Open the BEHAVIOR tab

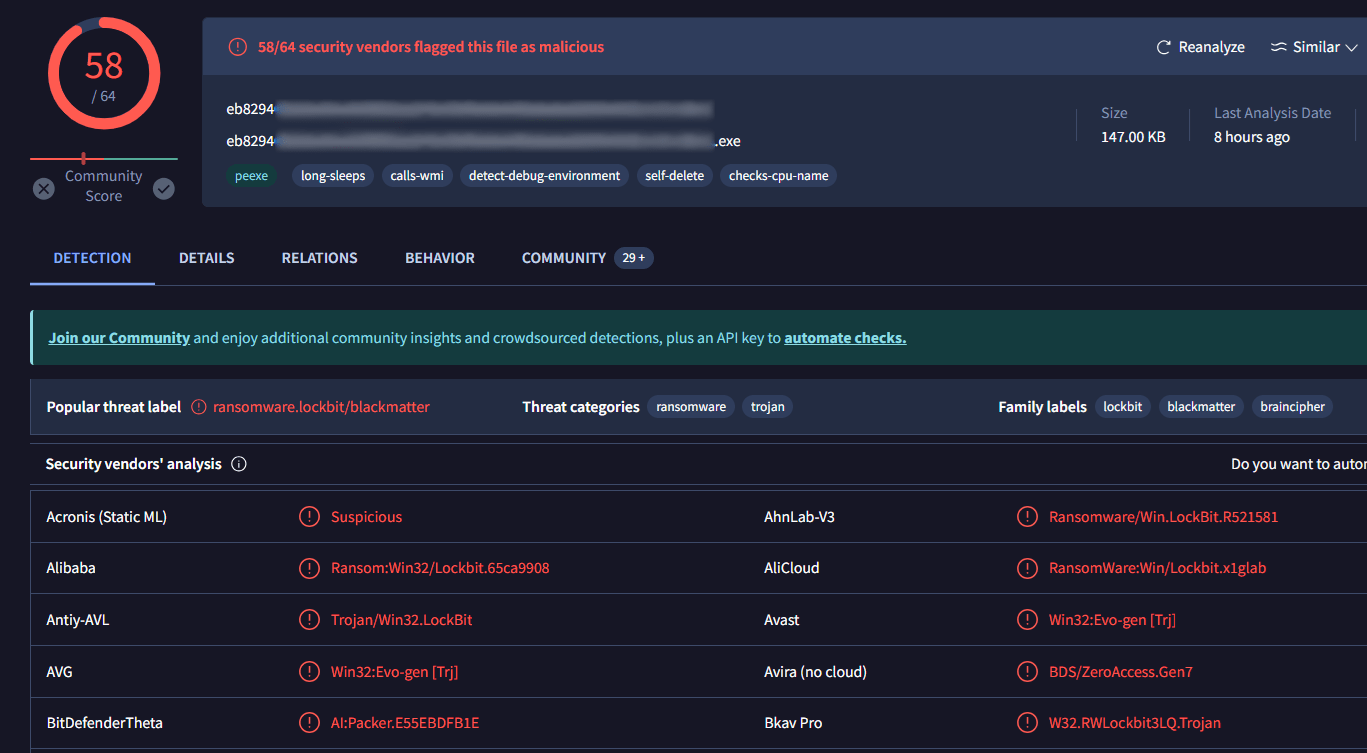pos(439,258)
